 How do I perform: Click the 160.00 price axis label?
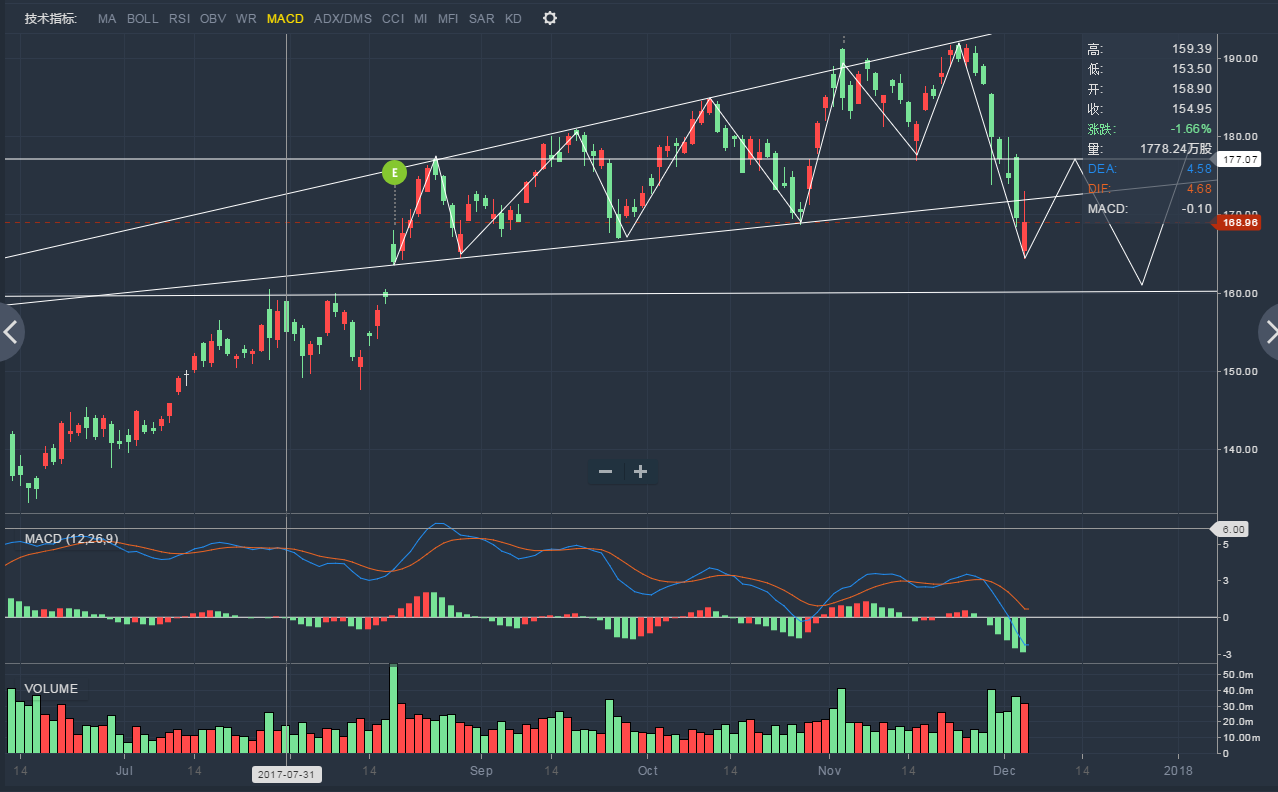[1238, 293]
